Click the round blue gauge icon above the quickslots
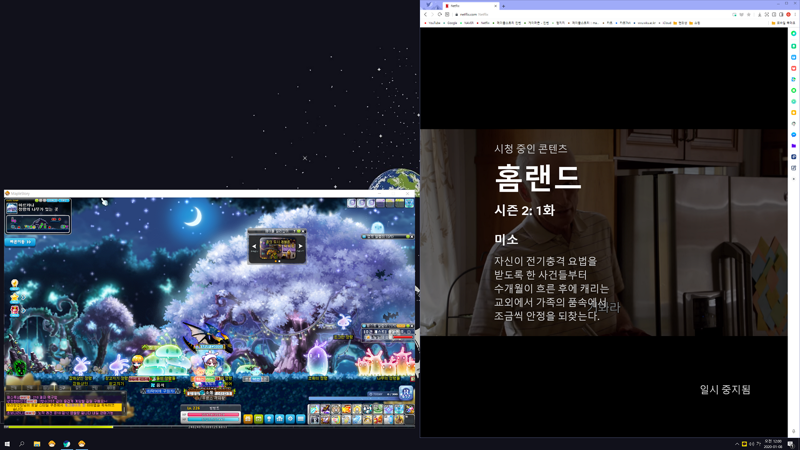The height and width of the screenshot is (450, 800). (406, 393)
